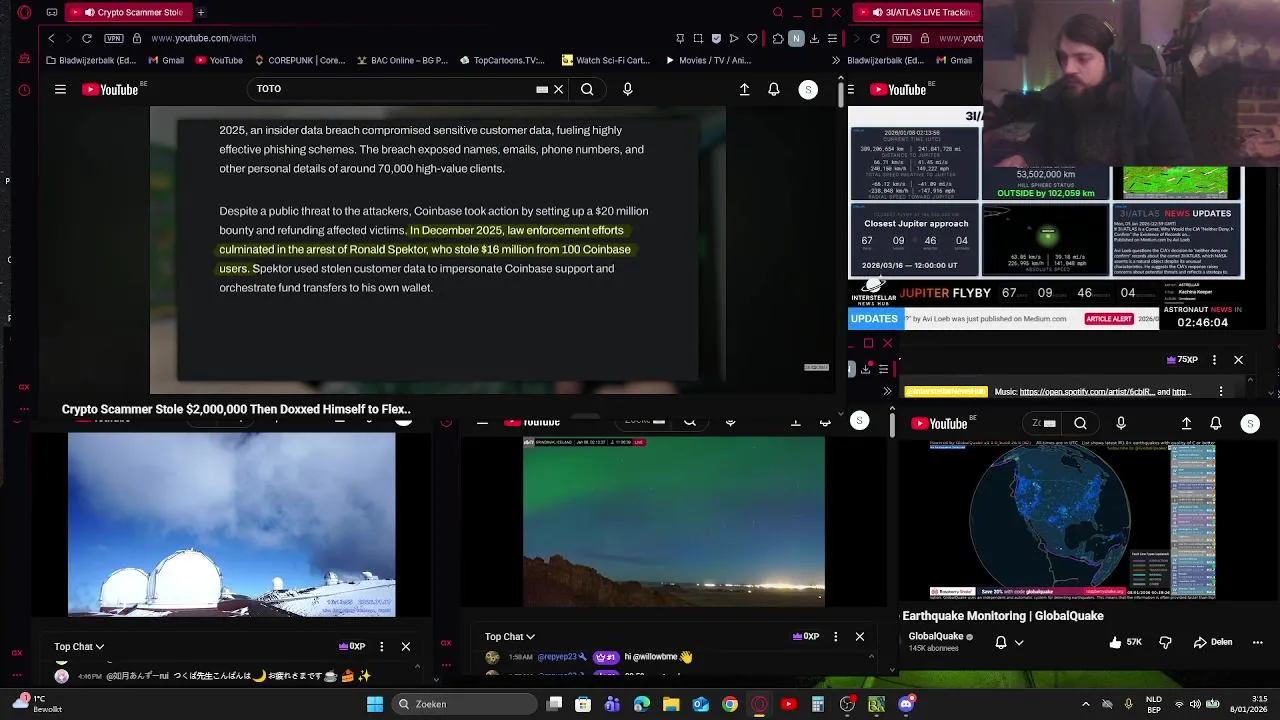Click the Crypto Scammer Stole $2,000,000 video title

coord(236,409)
